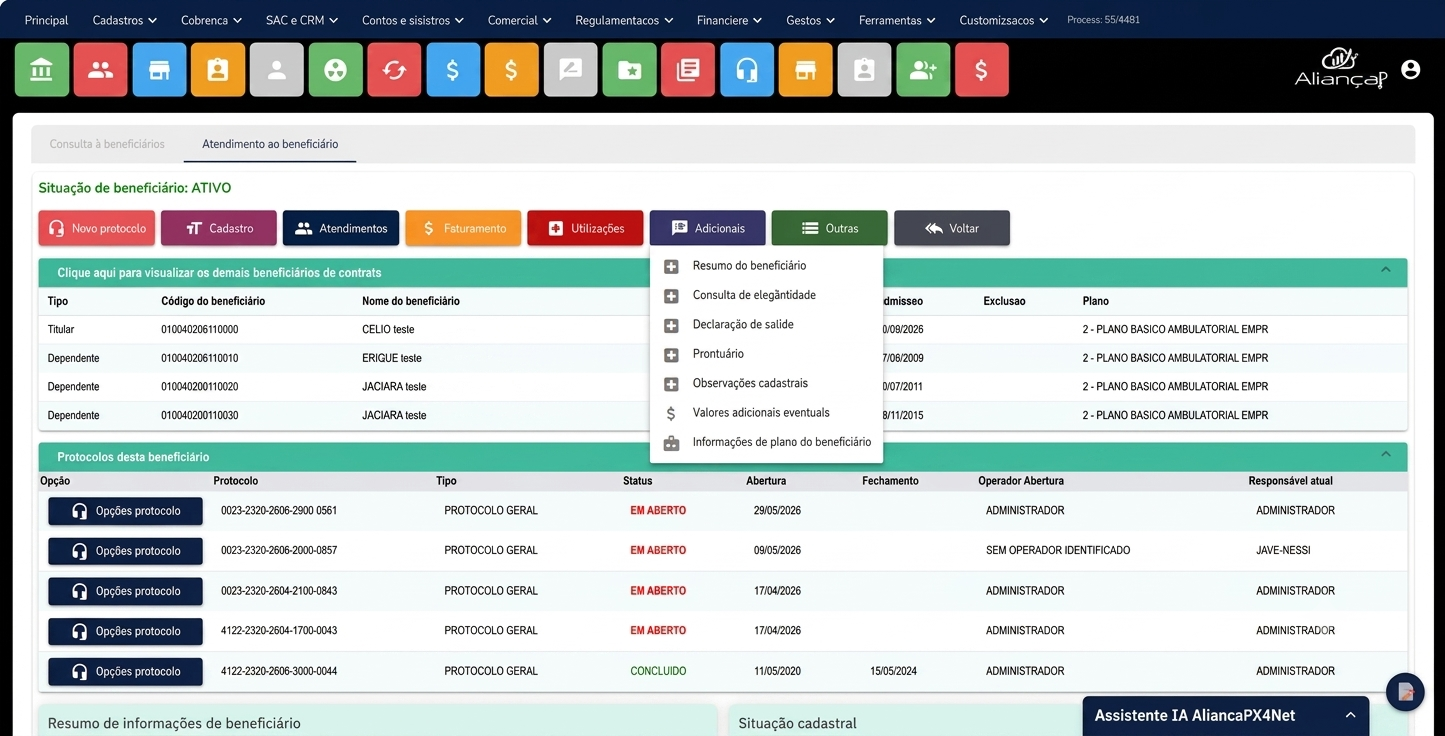Click the CONCLUIDO status cell
The width and height of the screenshot is (1445, 736).
coord(658,671)
